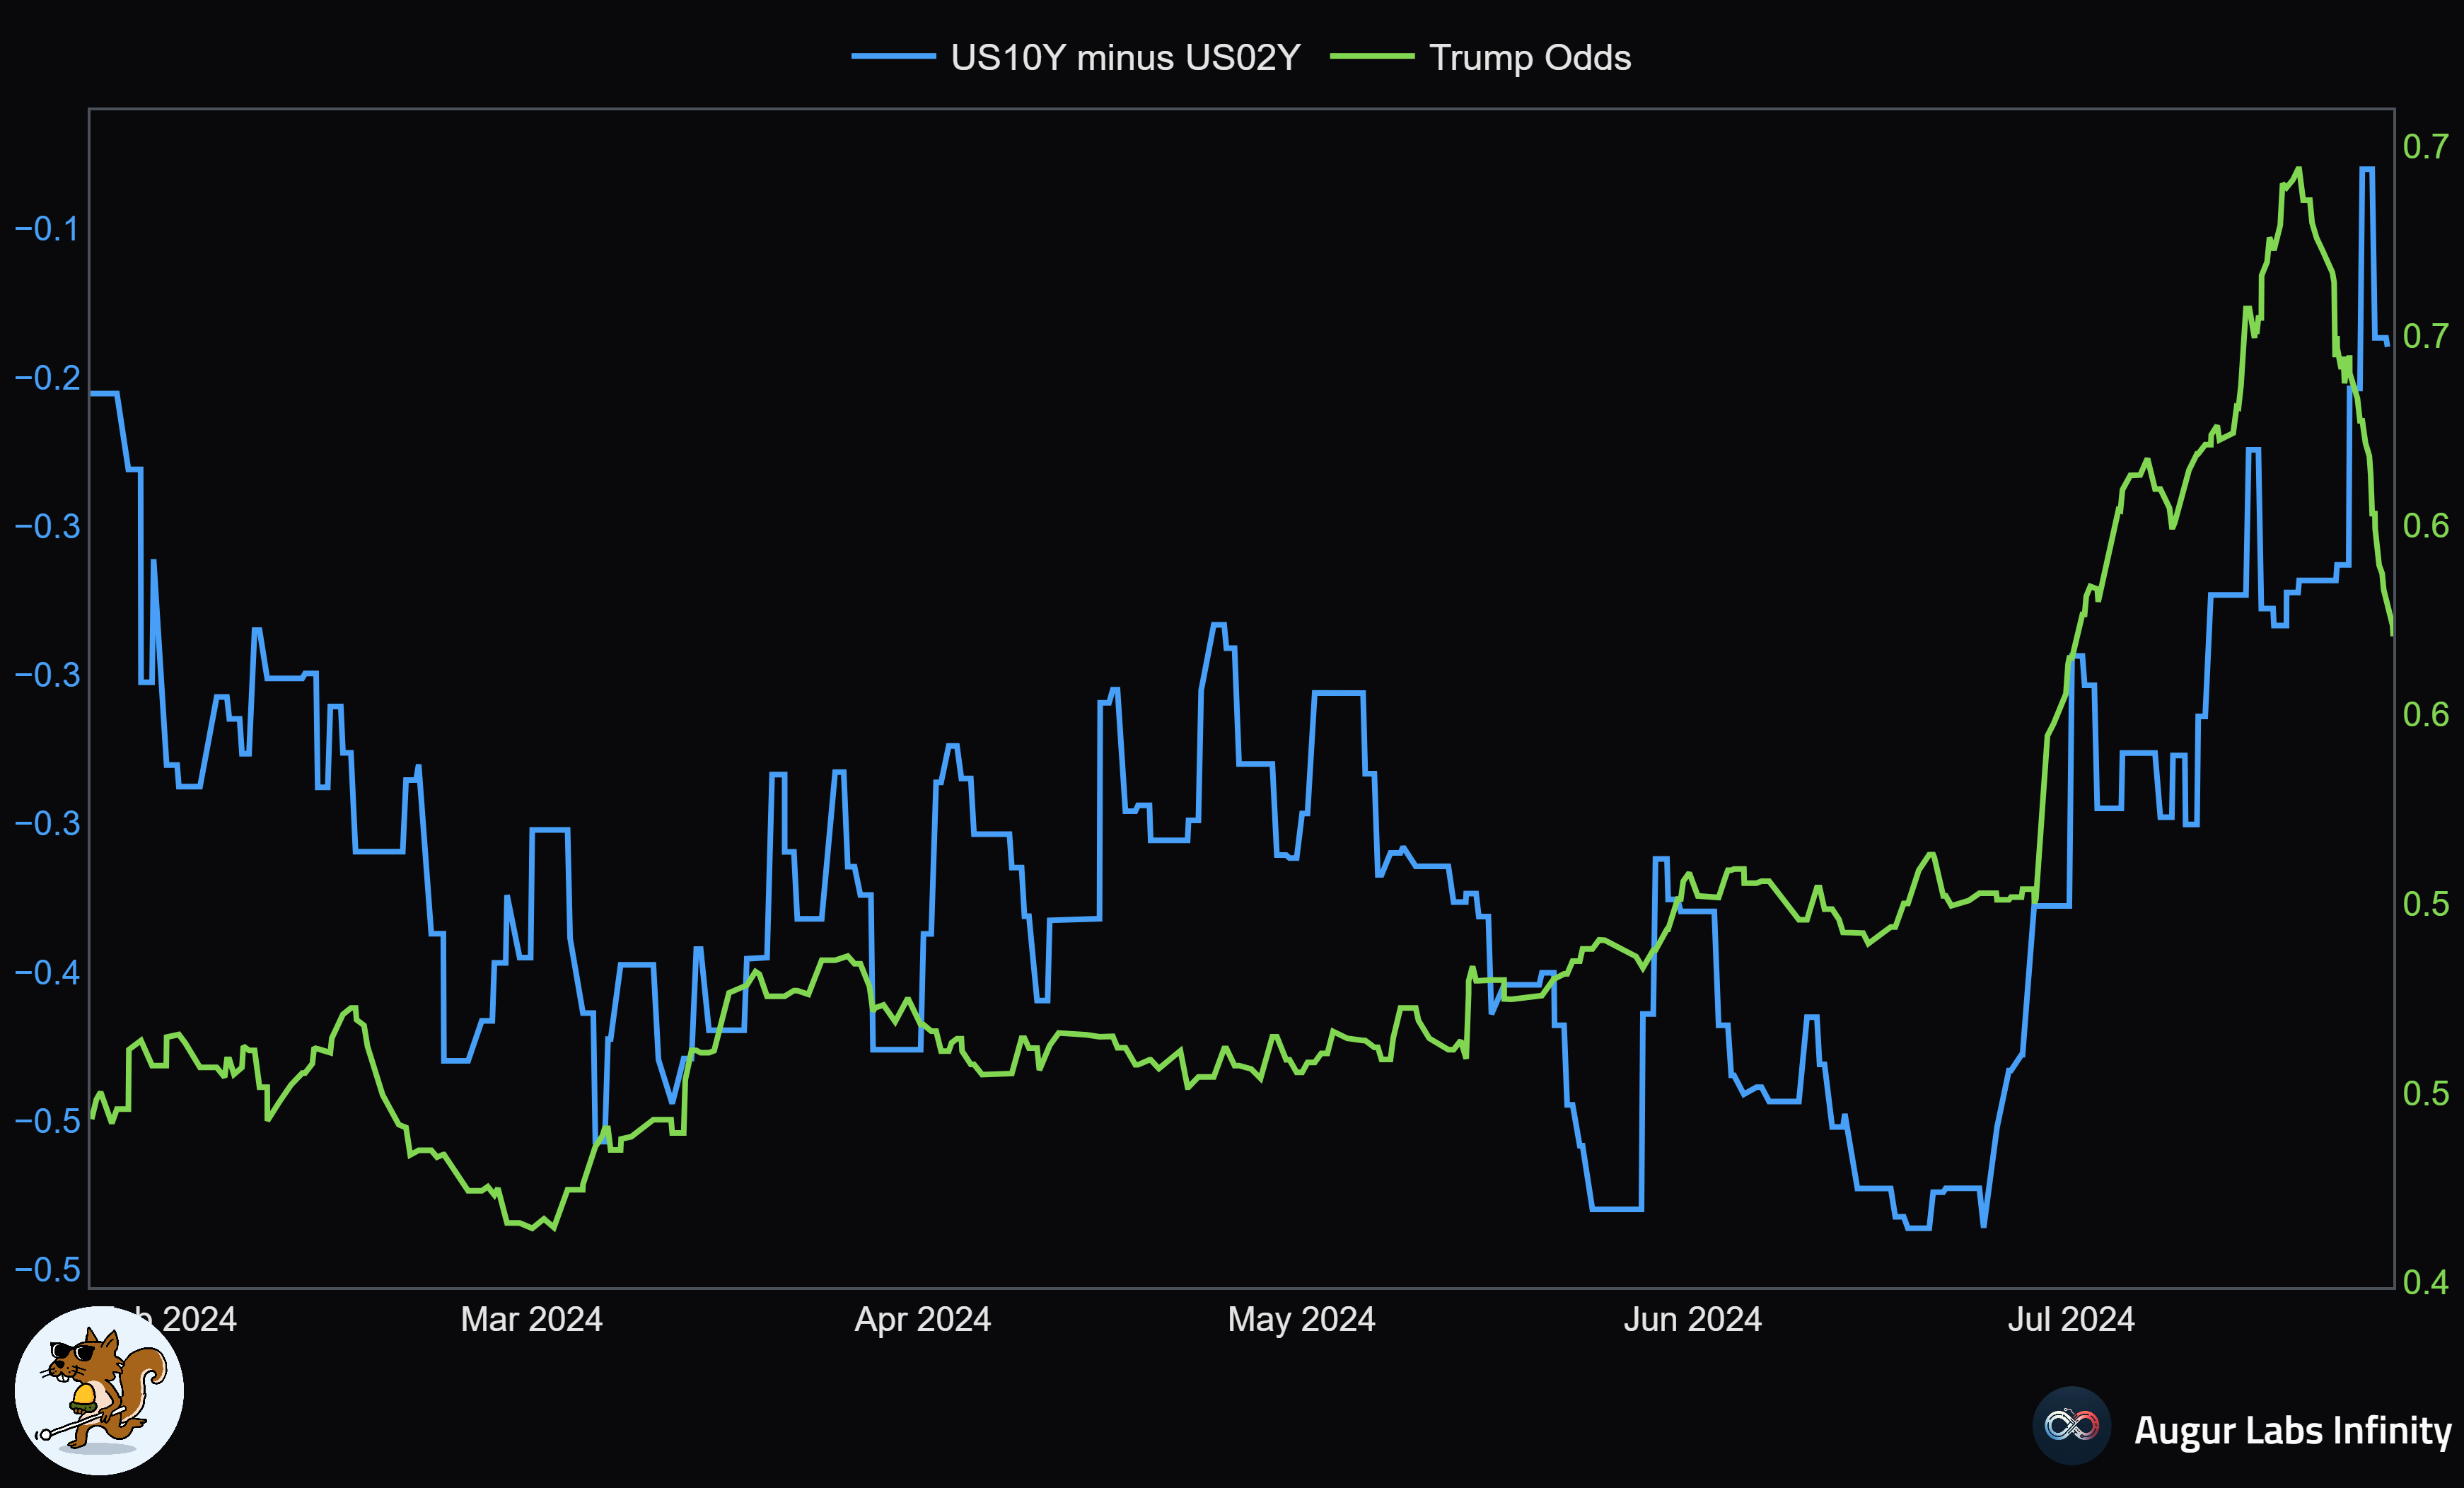
Task: Click the −0.4 left axis tick label
Action: click(47, 972)
